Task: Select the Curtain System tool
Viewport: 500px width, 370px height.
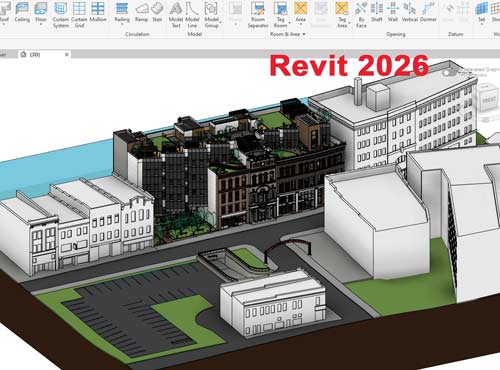Action: tap(61, 14)
